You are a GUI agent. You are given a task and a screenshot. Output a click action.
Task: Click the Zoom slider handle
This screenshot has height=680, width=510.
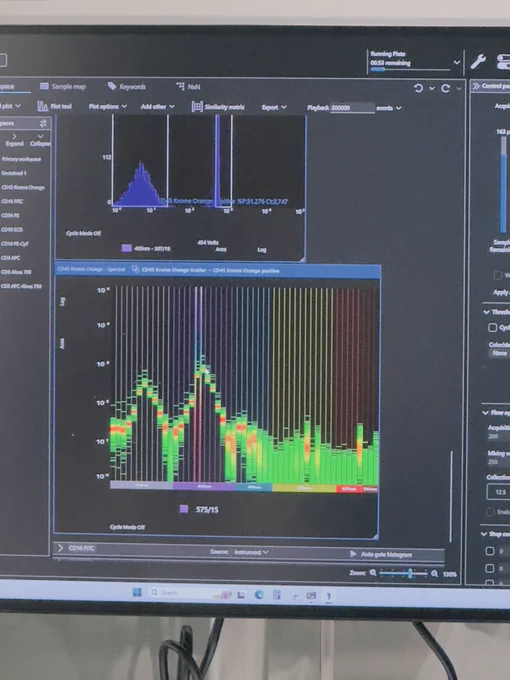click(x=410, y=573)
